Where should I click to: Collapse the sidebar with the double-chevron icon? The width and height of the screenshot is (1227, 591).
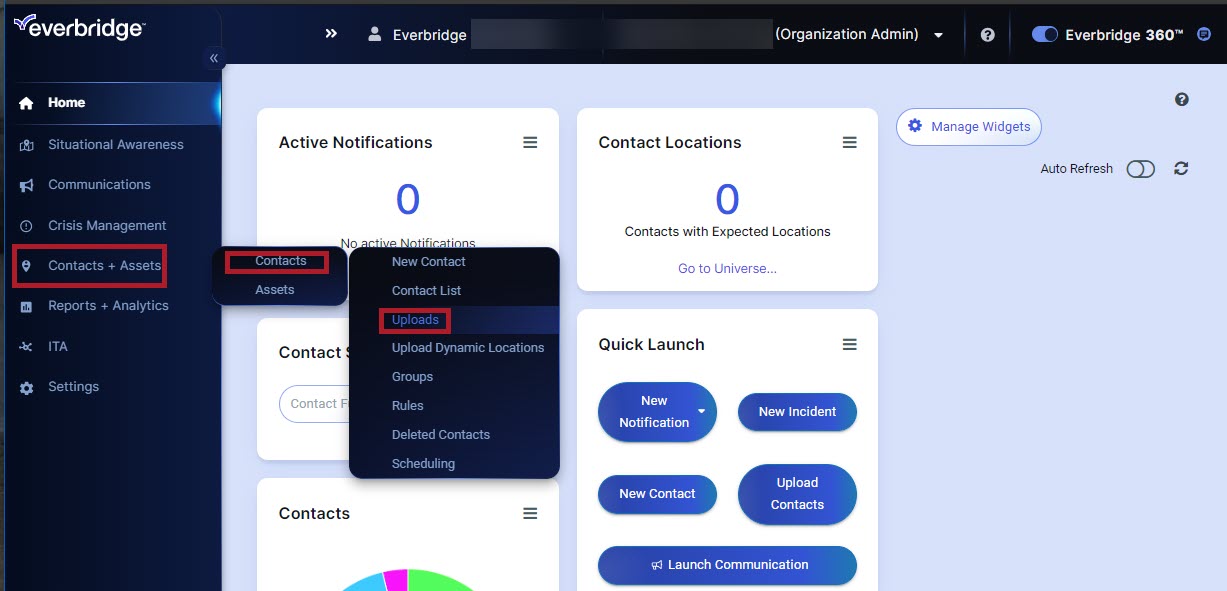coord(213,58)
